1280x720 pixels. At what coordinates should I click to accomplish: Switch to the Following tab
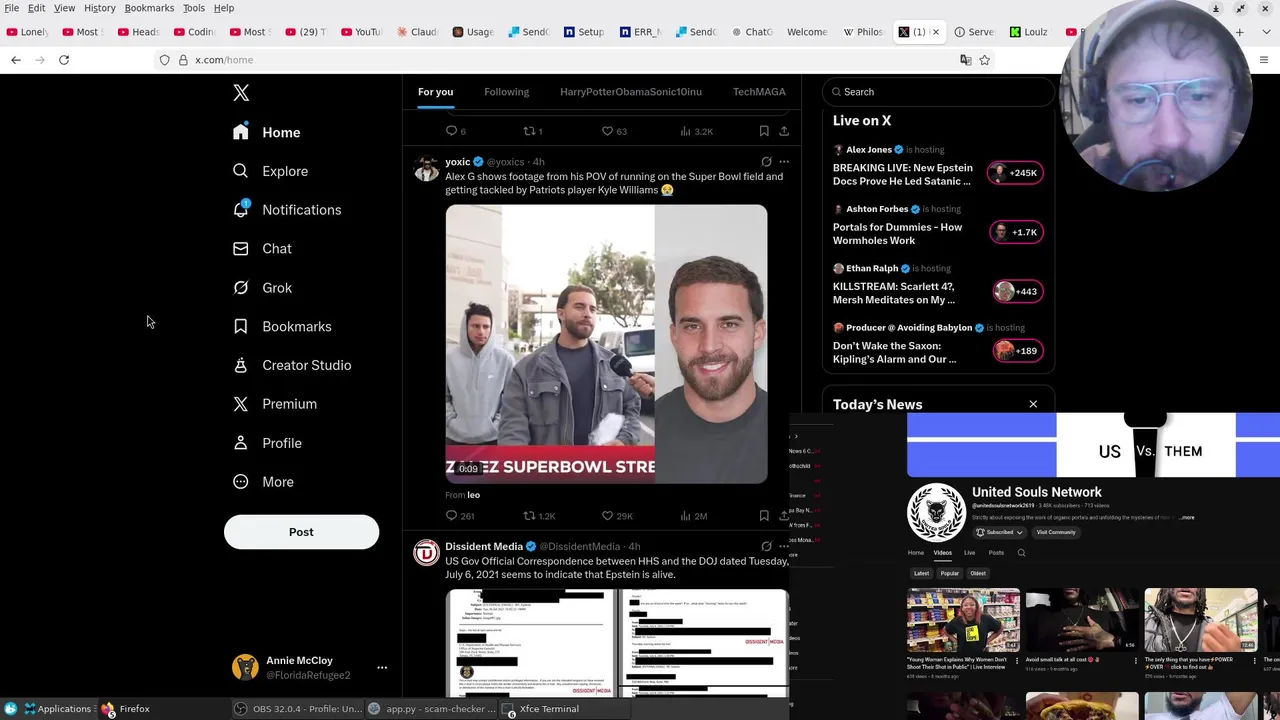click(507, 92)
